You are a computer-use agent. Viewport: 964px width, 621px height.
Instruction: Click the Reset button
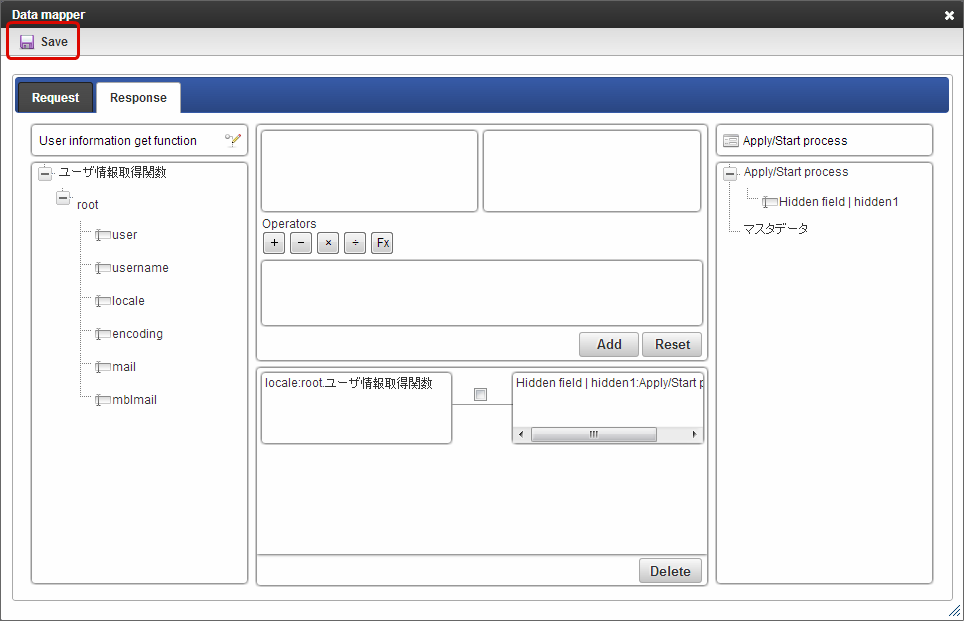tap(672, 344)
